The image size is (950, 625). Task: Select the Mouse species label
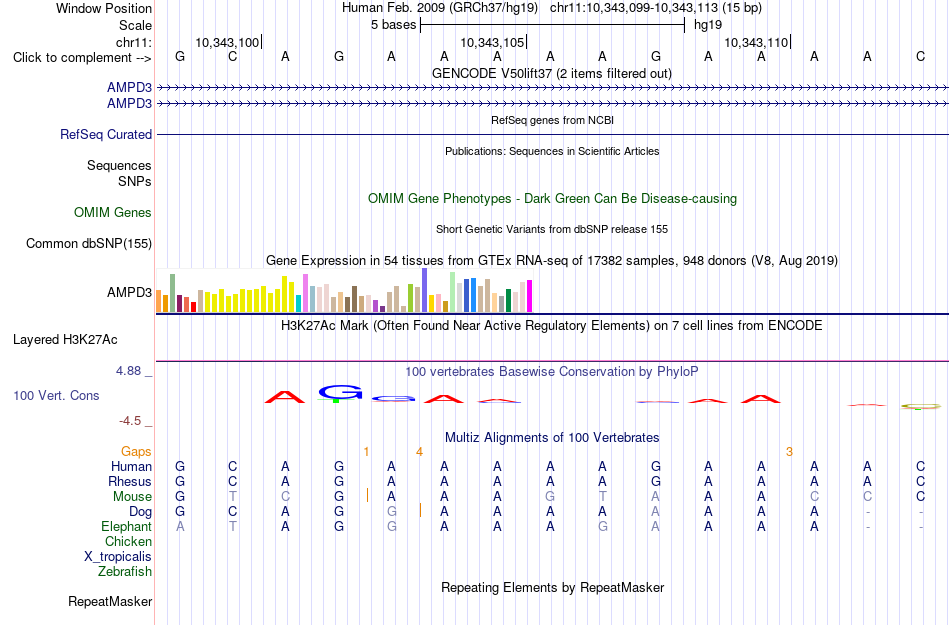click(x=132, y=497)
